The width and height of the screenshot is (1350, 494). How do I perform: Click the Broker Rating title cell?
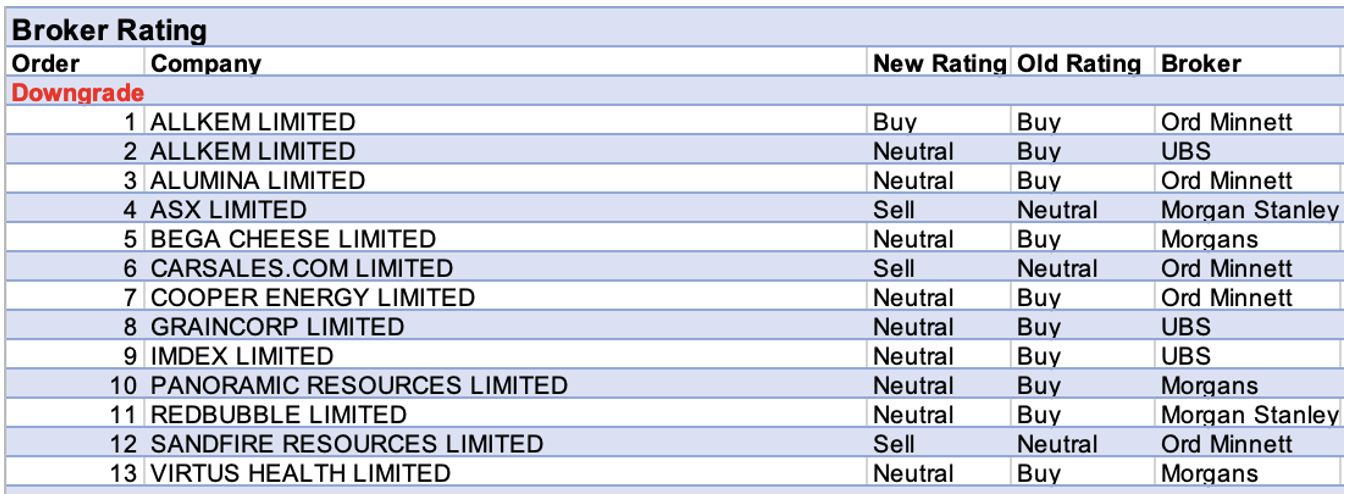click(110, 30)
